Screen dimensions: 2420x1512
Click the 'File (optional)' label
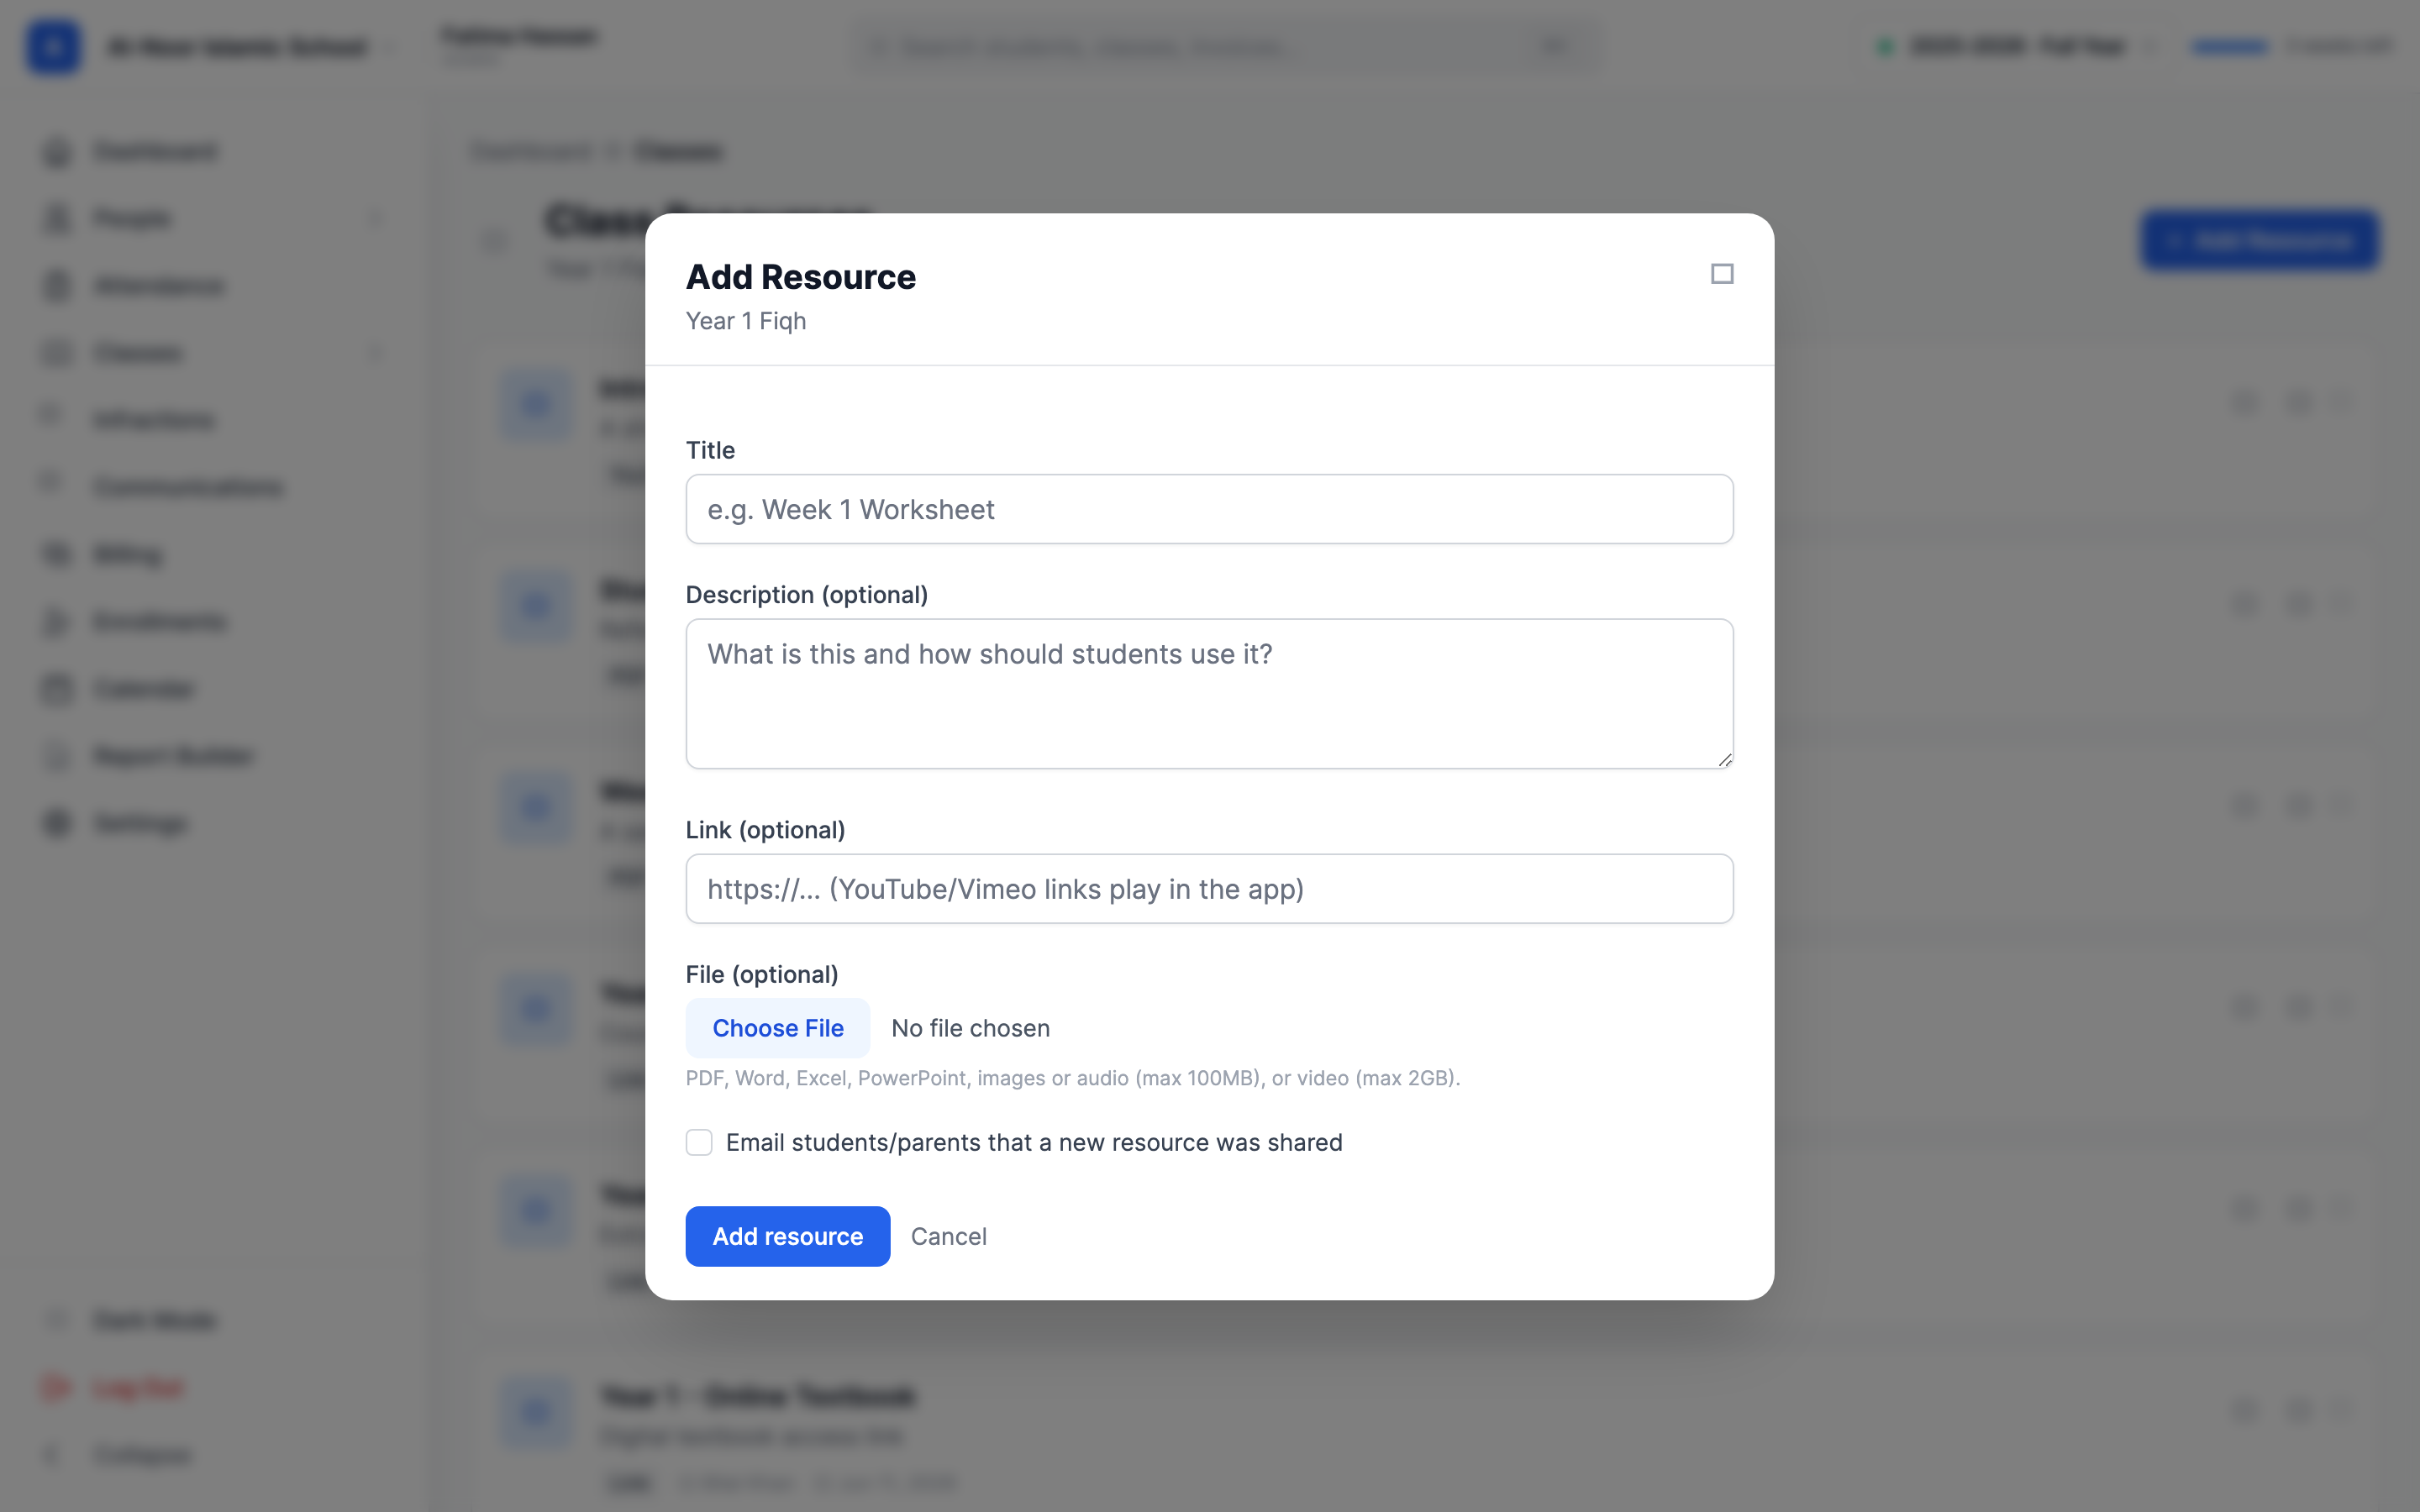pos(761,974)
